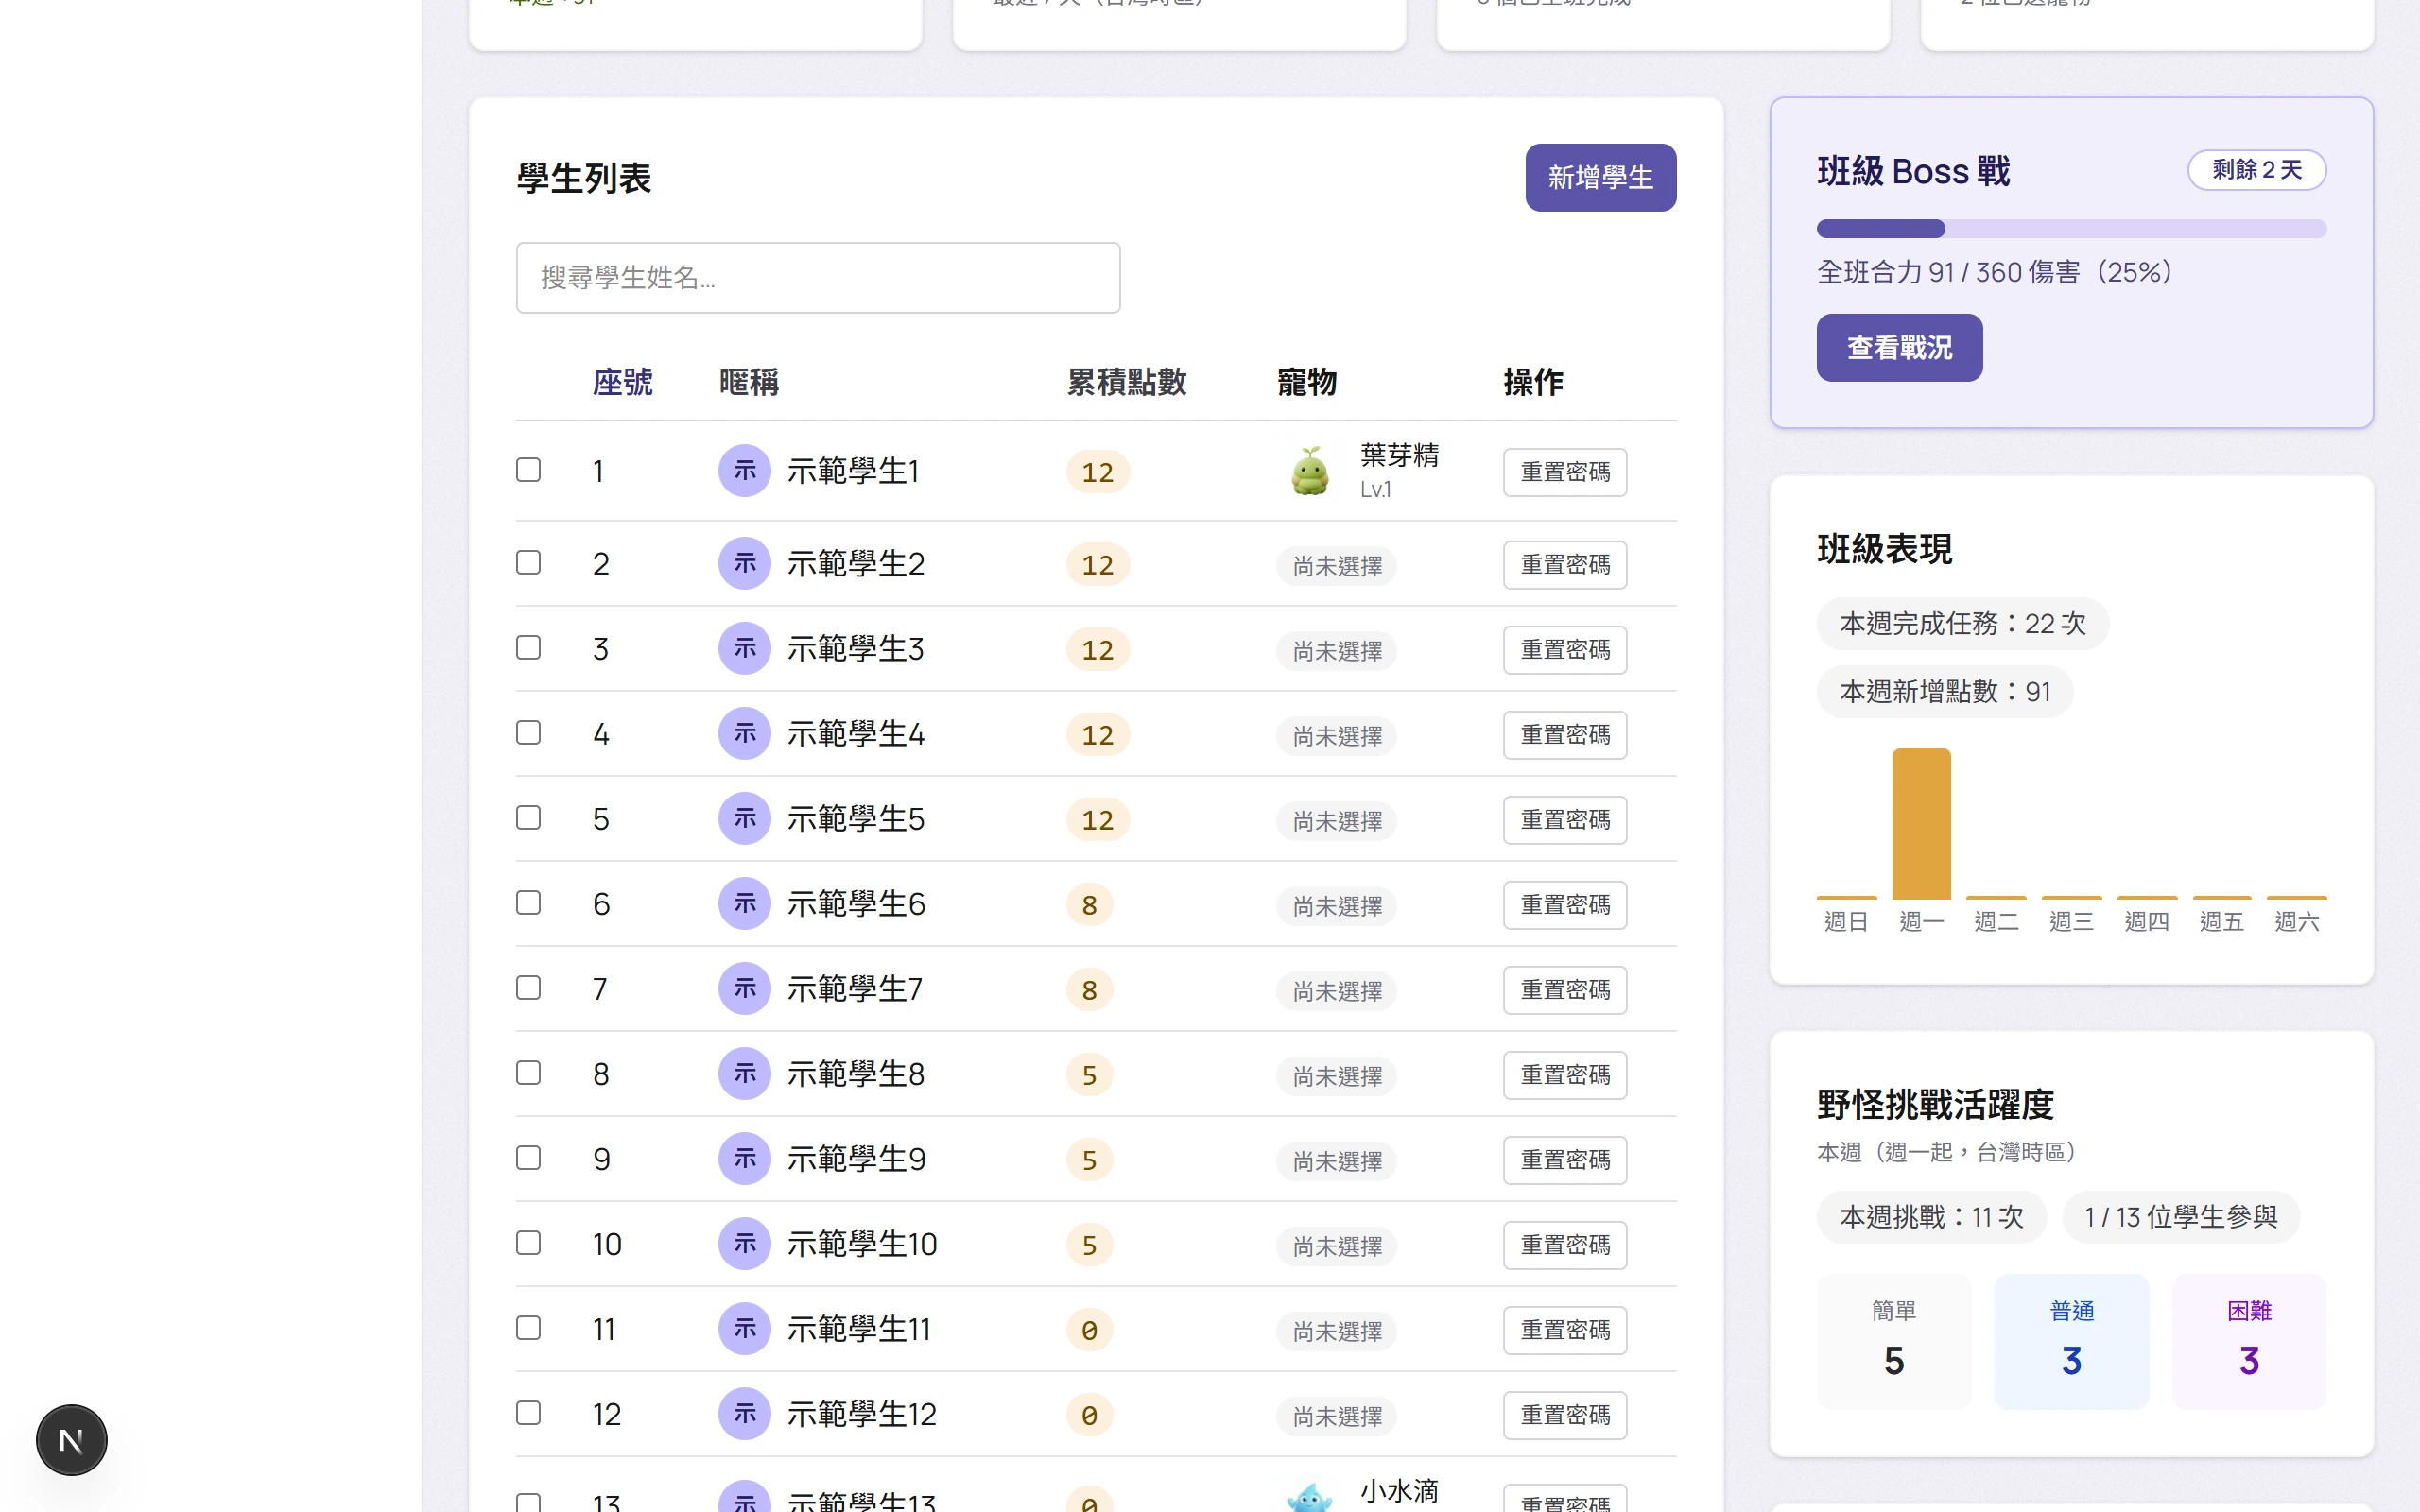Image resolution: width=2420 pixels, height=1512 pixels.
Task: Click avatar of 示範學生3
Action: [744, 648]
